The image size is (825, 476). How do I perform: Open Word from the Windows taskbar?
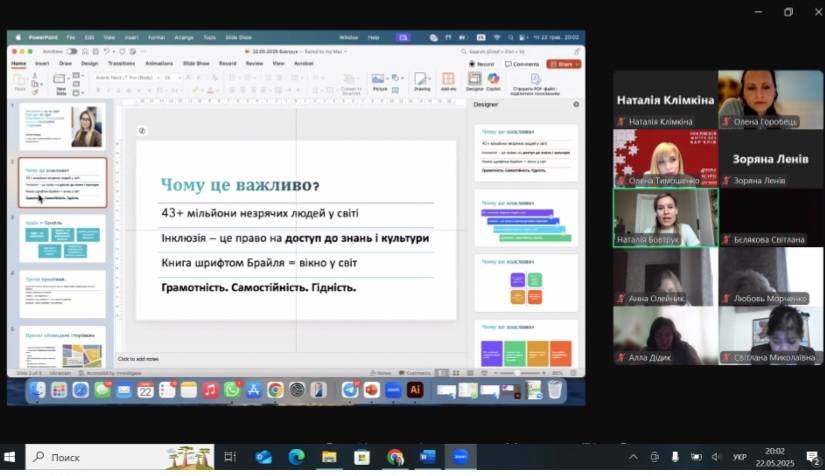428,457
